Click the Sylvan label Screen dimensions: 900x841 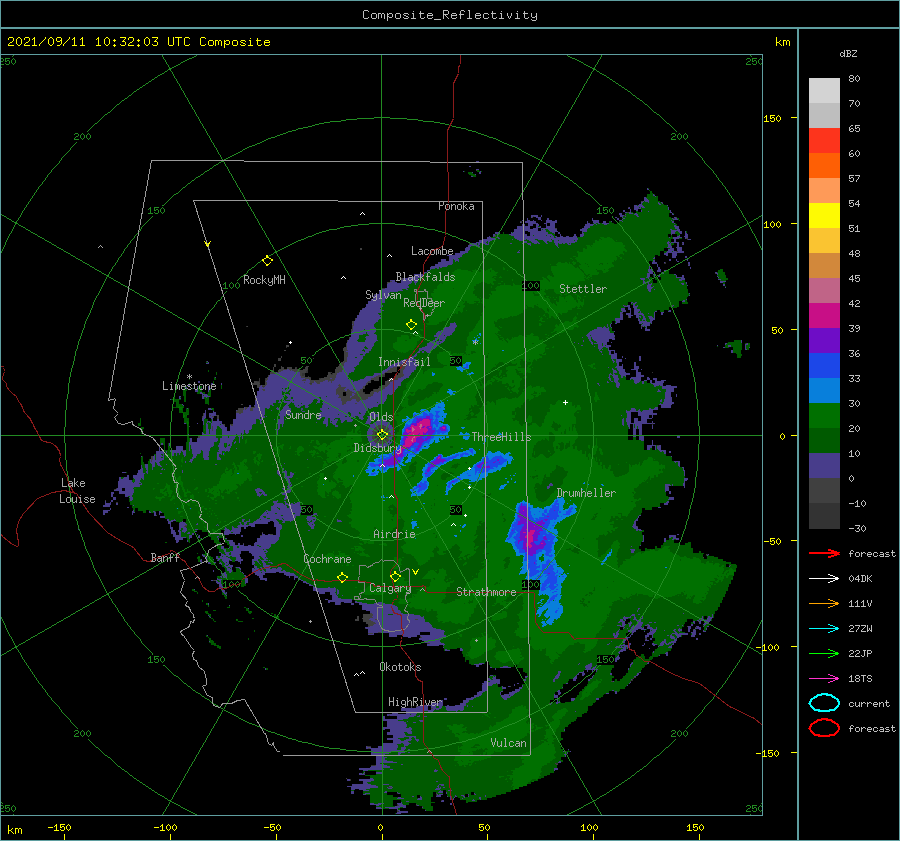383,295
